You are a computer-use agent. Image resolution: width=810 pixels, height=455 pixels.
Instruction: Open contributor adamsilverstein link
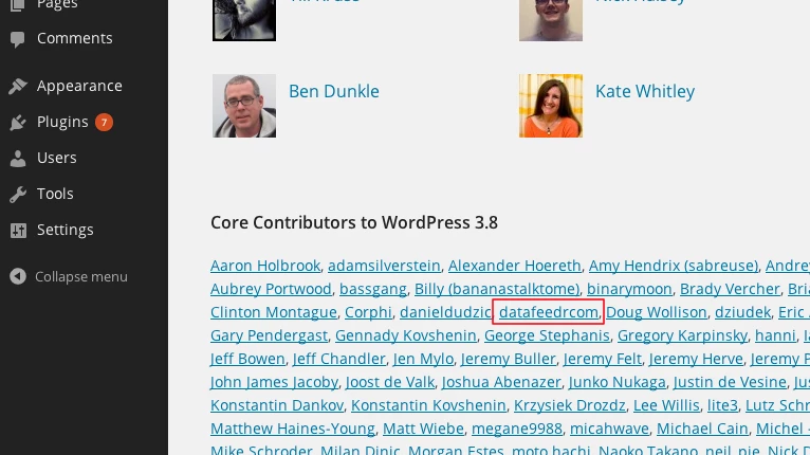[384, 265]
